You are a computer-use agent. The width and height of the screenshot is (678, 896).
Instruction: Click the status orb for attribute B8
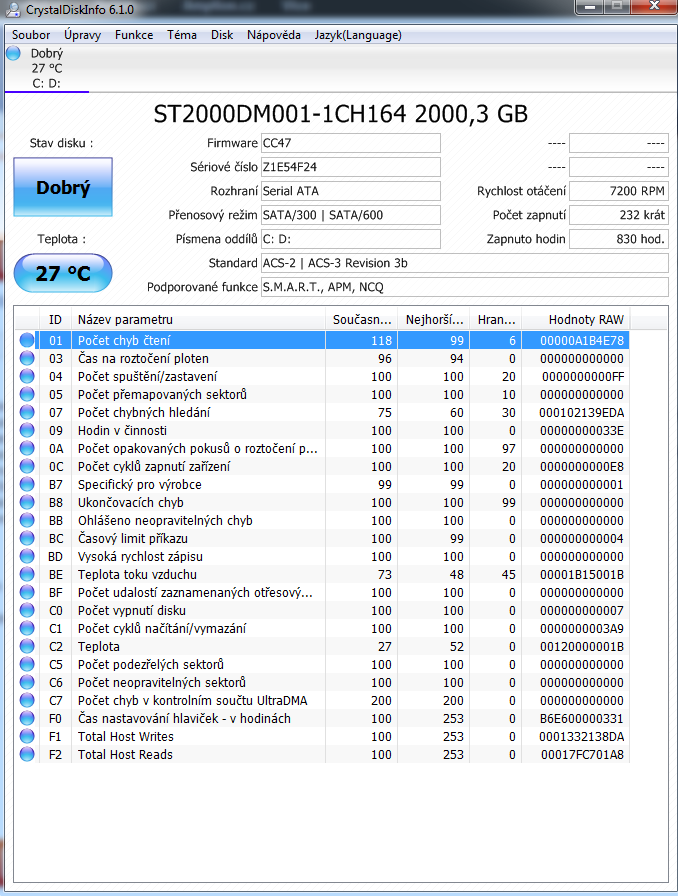point(27,502)
